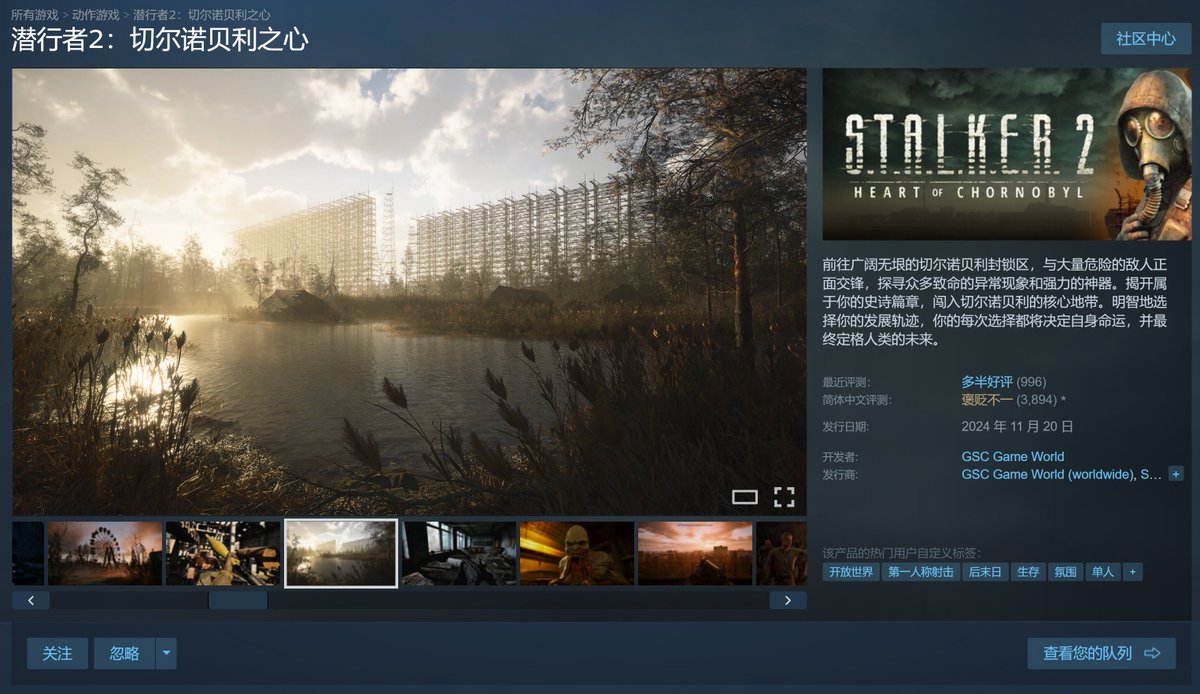Expand publisher list with plus icon

tap(1176, 474)
